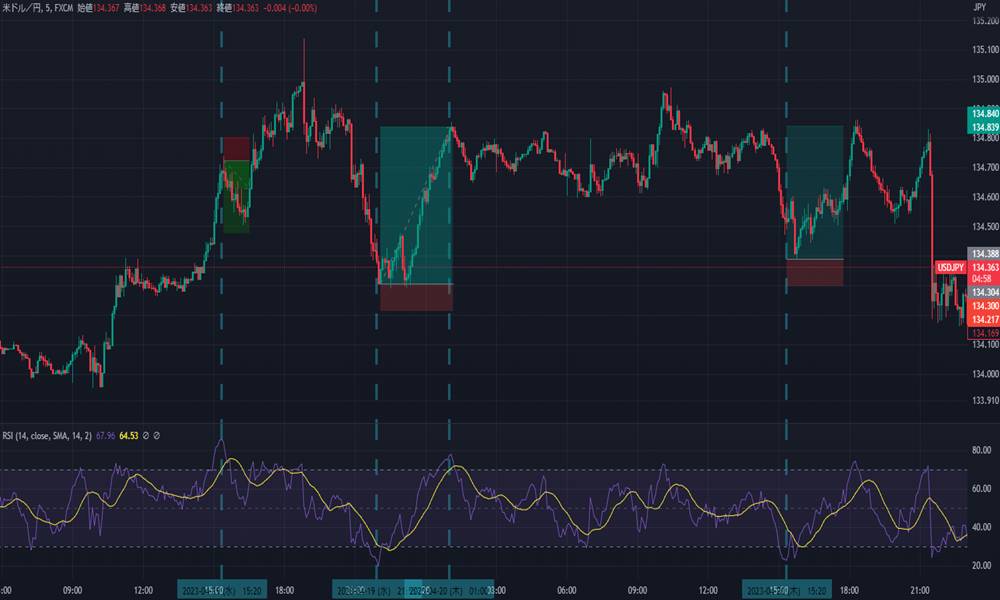Click the second ∅ icon in RSI legend
1000x600 pixels.
point(157,435)
